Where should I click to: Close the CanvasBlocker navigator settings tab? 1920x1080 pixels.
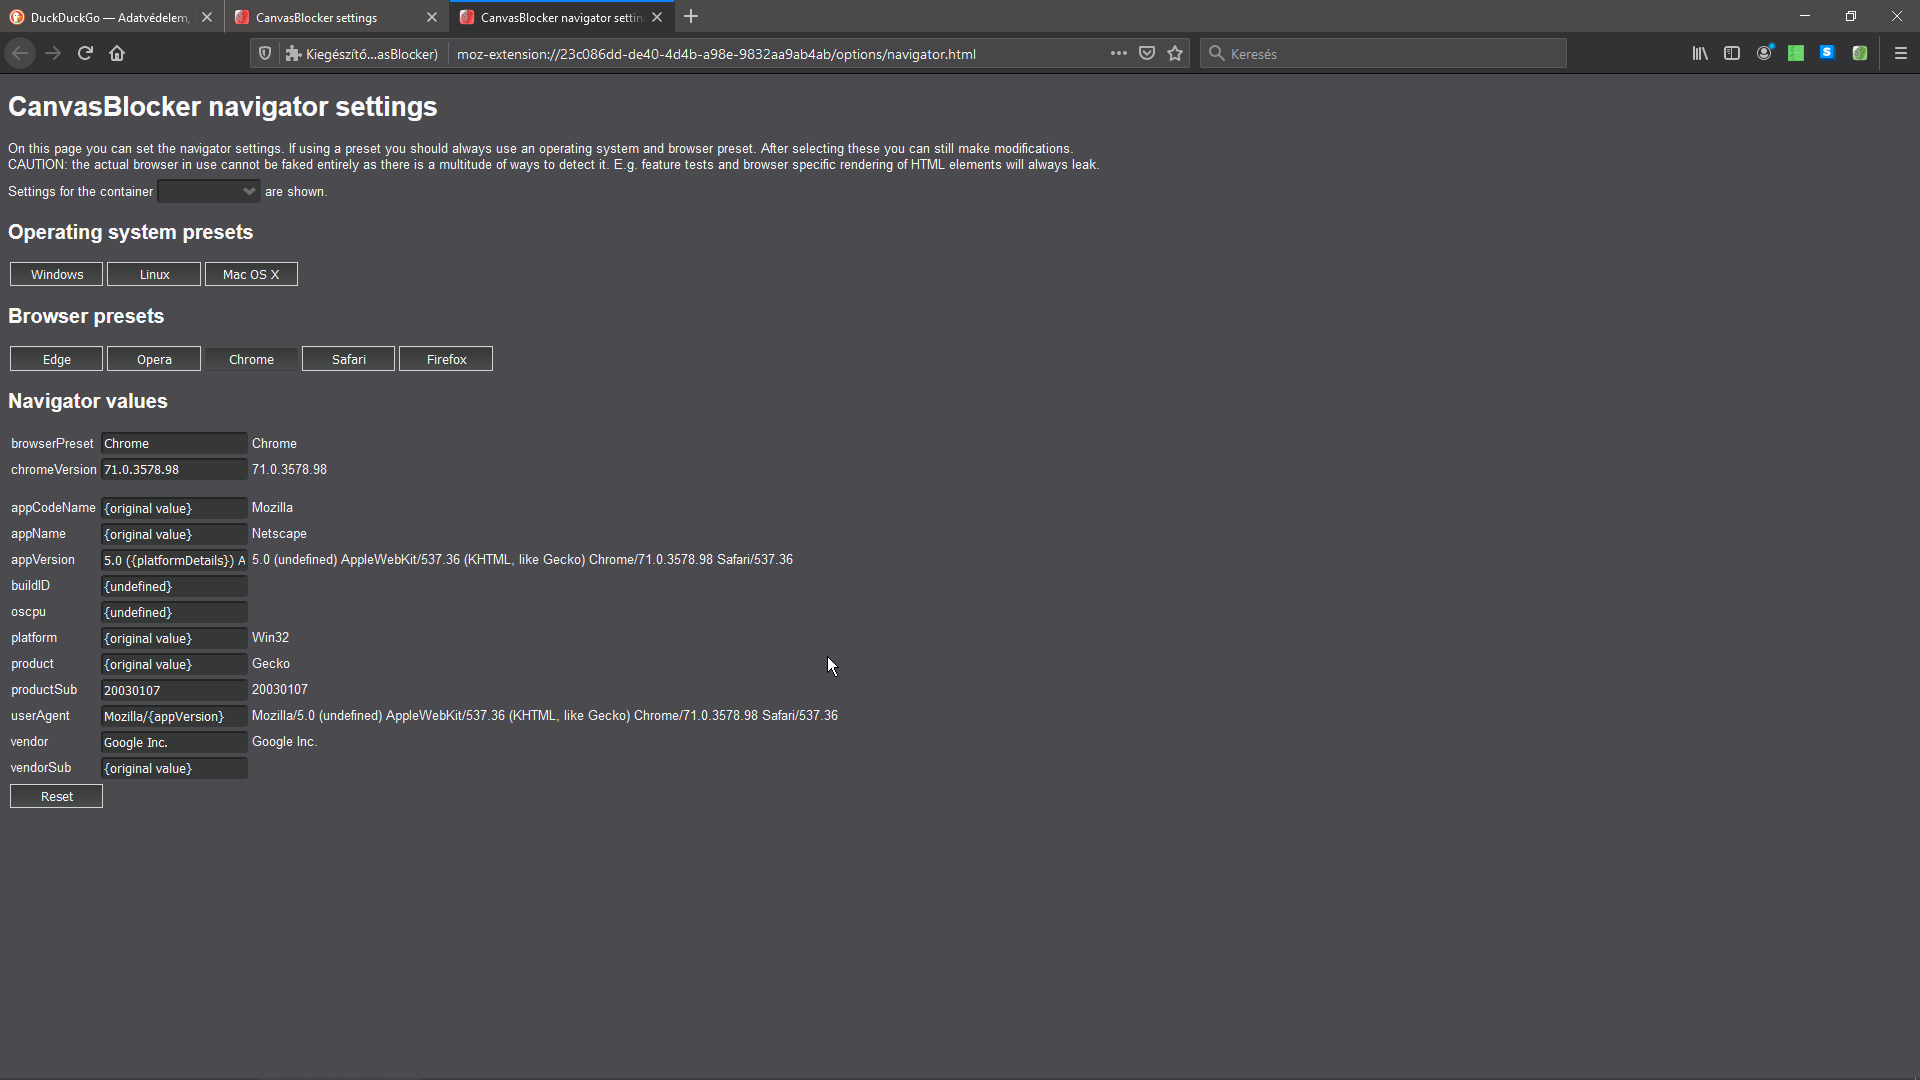tap(657, 17)
